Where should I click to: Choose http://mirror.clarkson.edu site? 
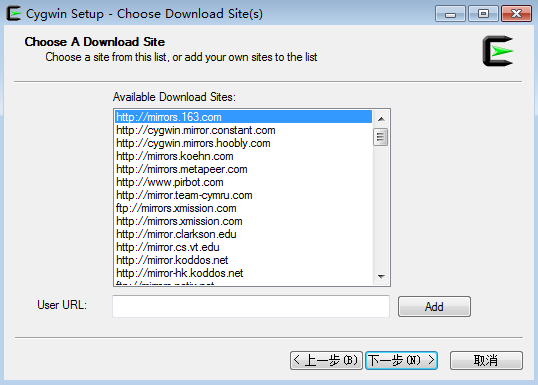244,234
